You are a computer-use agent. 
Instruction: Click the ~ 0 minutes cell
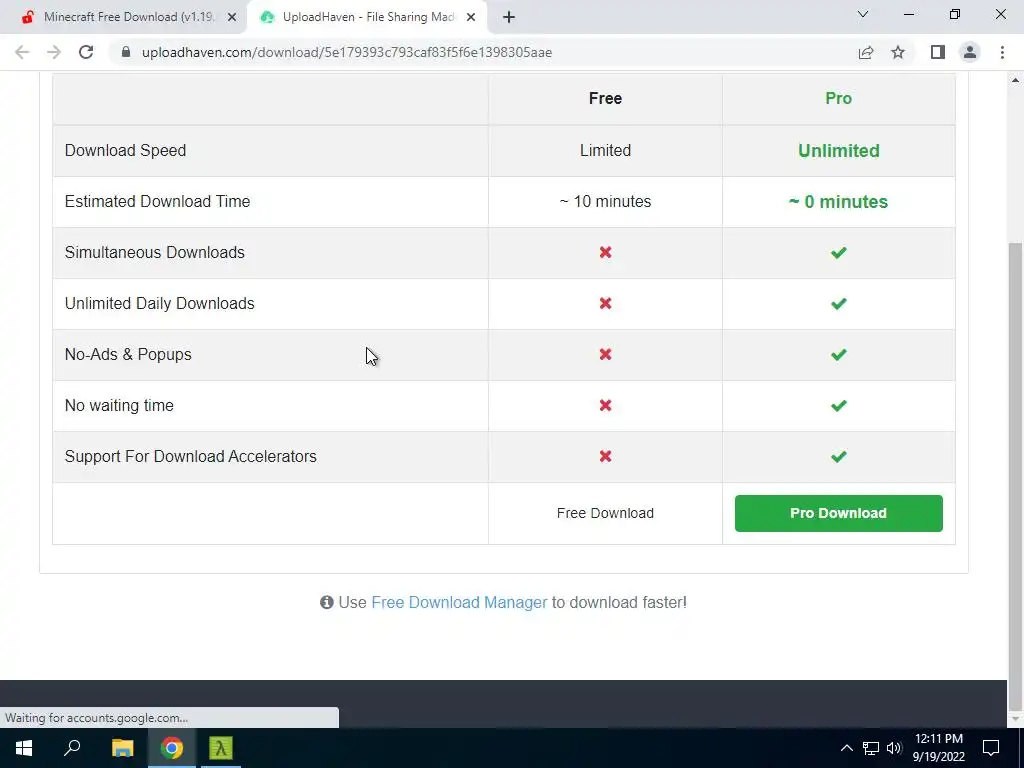839,201
